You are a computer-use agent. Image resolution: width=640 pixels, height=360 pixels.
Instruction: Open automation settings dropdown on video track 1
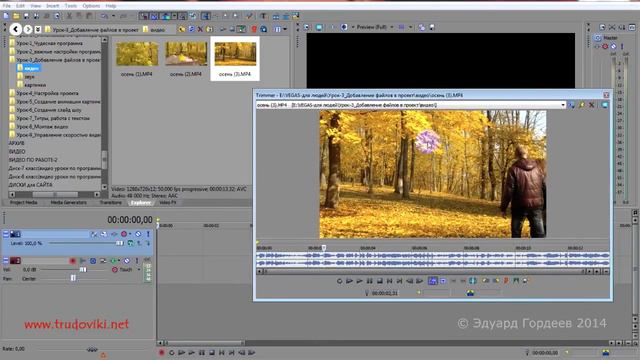tap(130, 234)
